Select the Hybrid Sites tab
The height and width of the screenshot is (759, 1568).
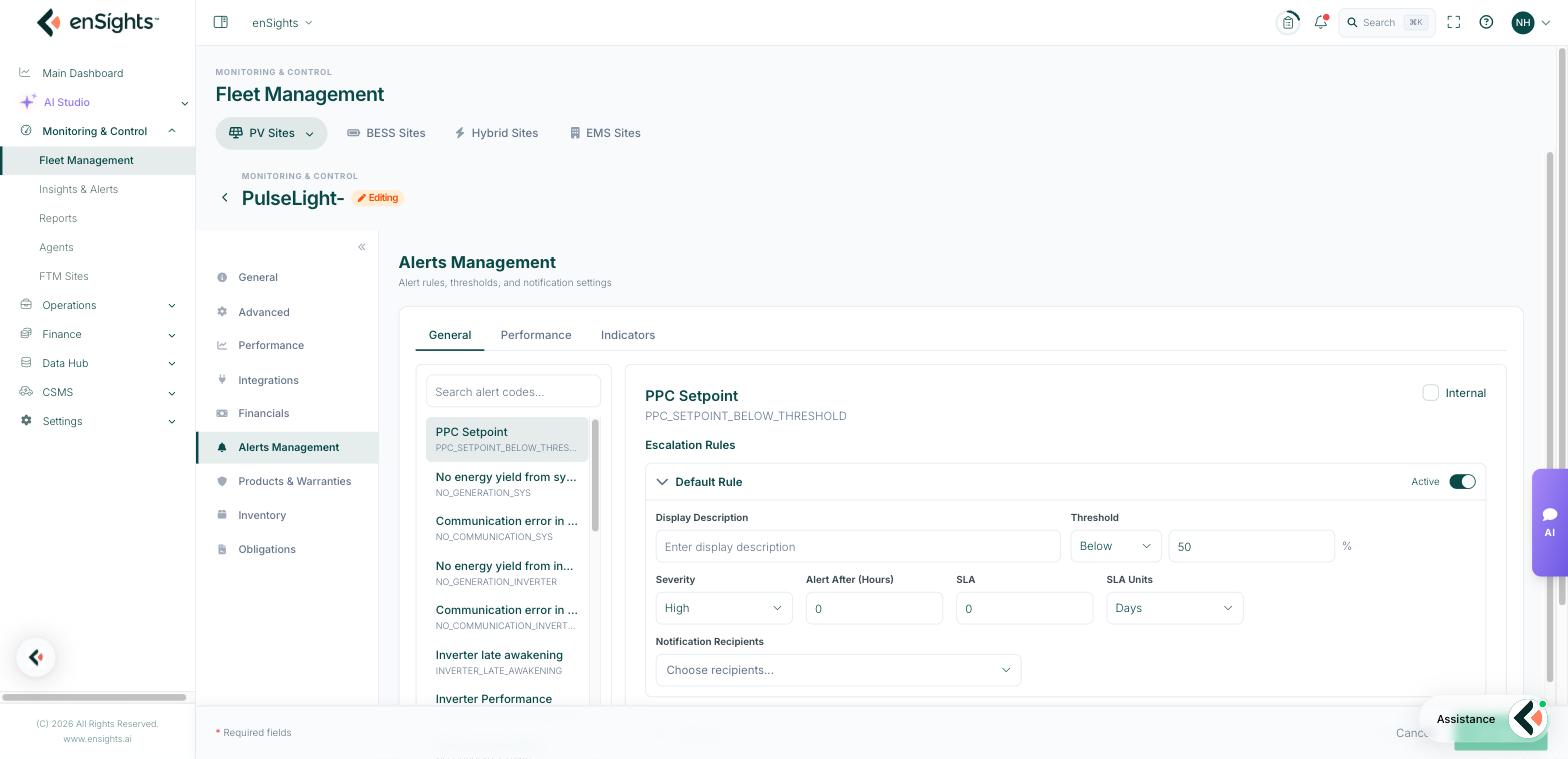496,133
